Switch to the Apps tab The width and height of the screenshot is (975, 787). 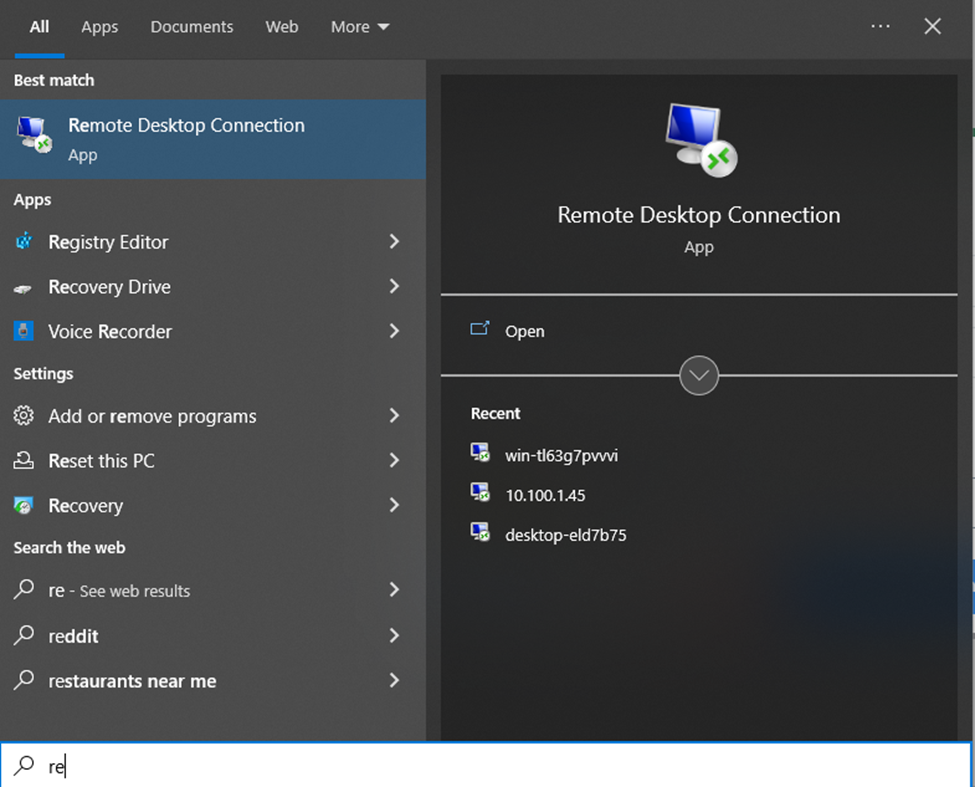tap(99, 27)
